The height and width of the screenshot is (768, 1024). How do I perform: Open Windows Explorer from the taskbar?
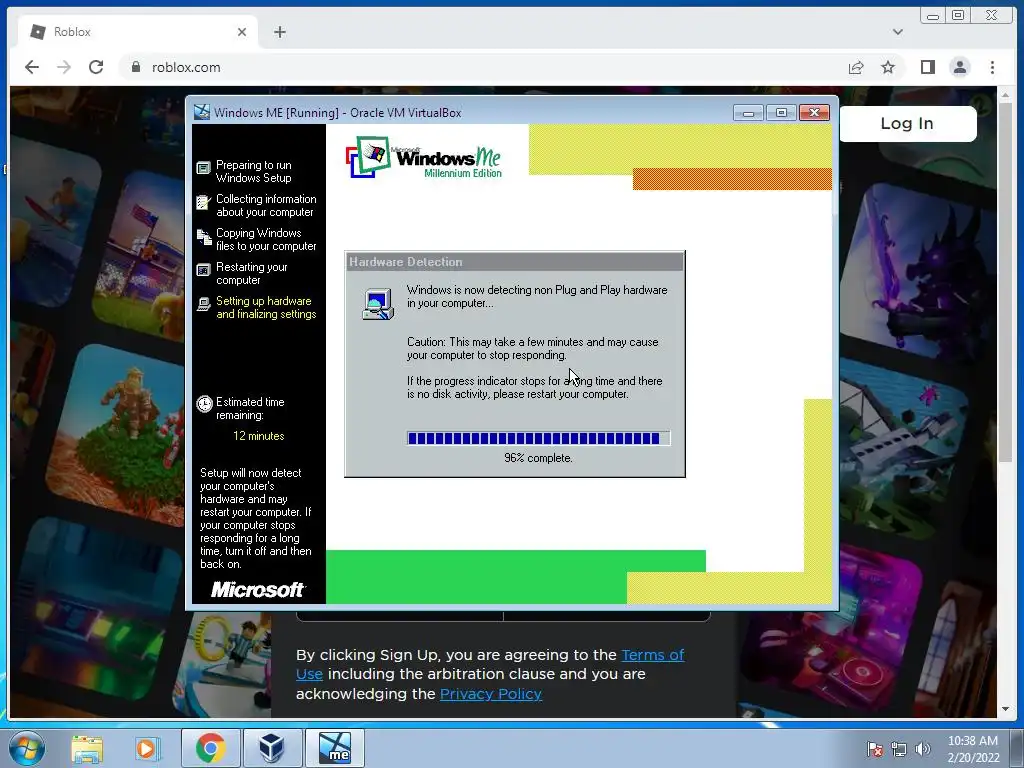click(87, 748)
